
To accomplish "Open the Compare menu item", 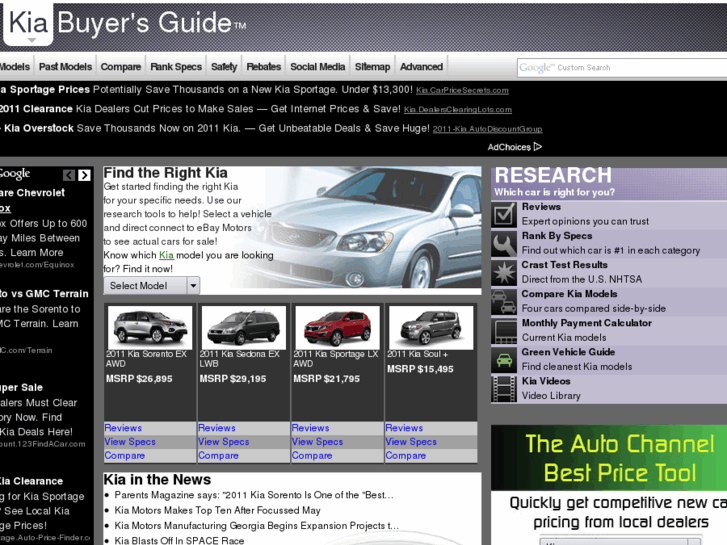I will 121,67.
